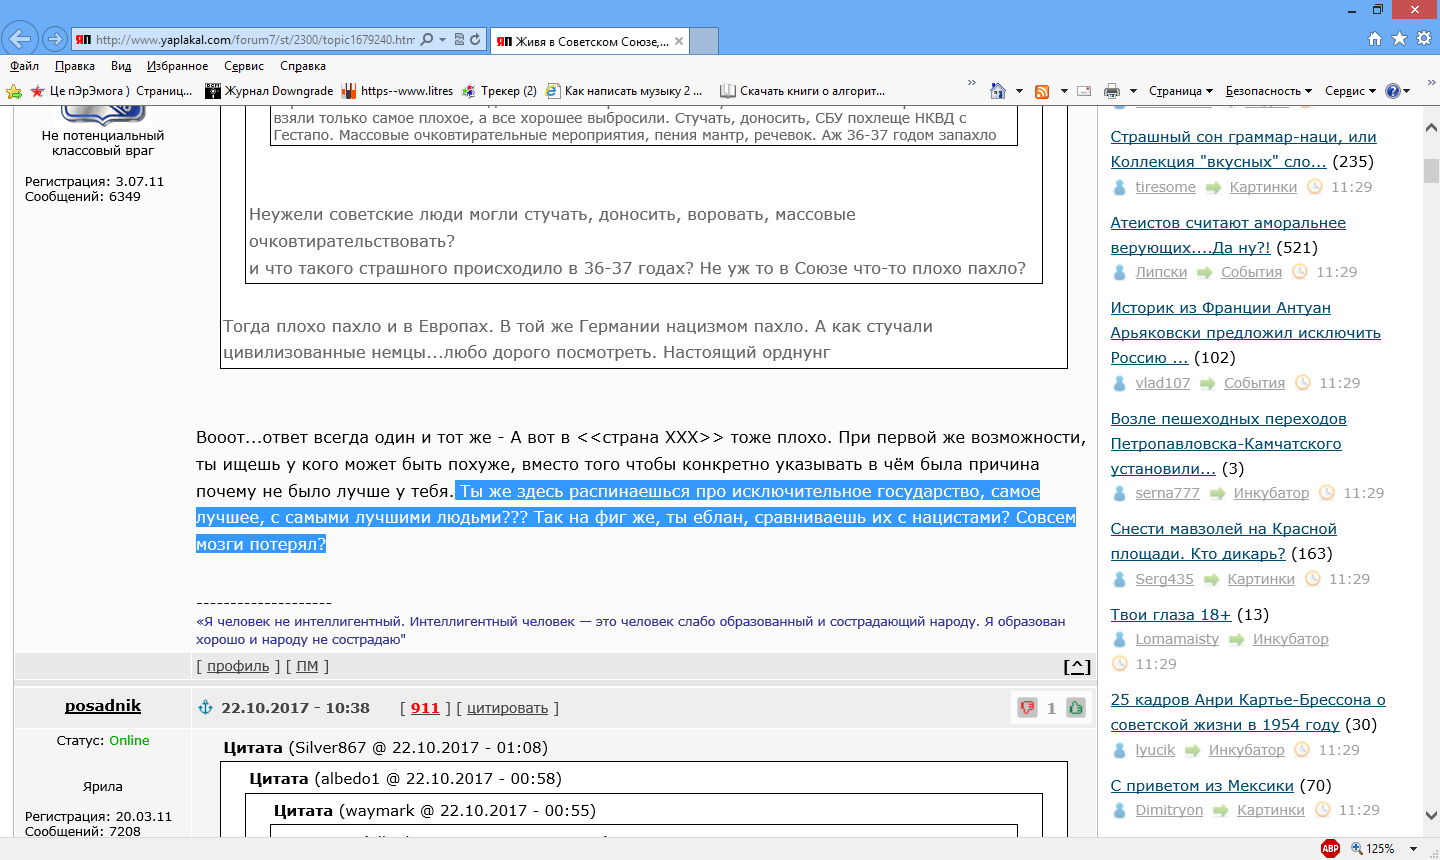Click the compatibility view icon in address bar
This screenshot has height=860, width=1440.
pos(459,40)
